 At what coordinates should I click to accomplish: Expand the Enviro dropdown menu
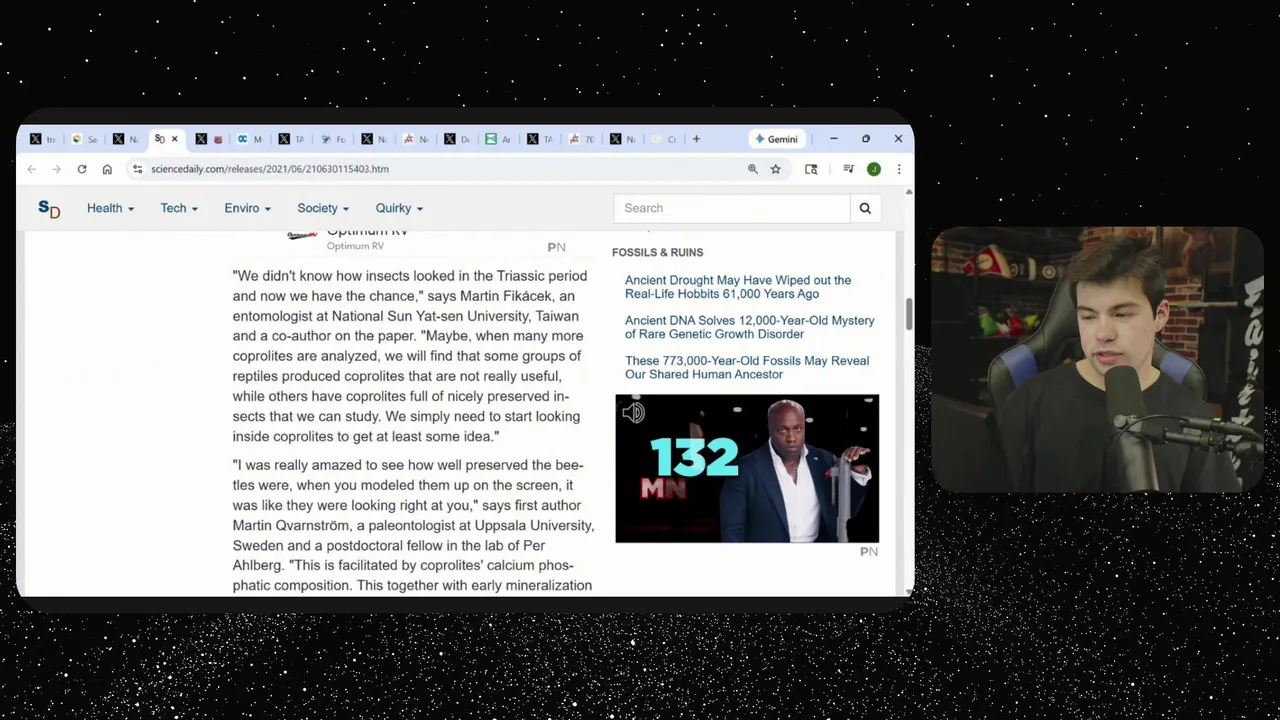[247, 208]
